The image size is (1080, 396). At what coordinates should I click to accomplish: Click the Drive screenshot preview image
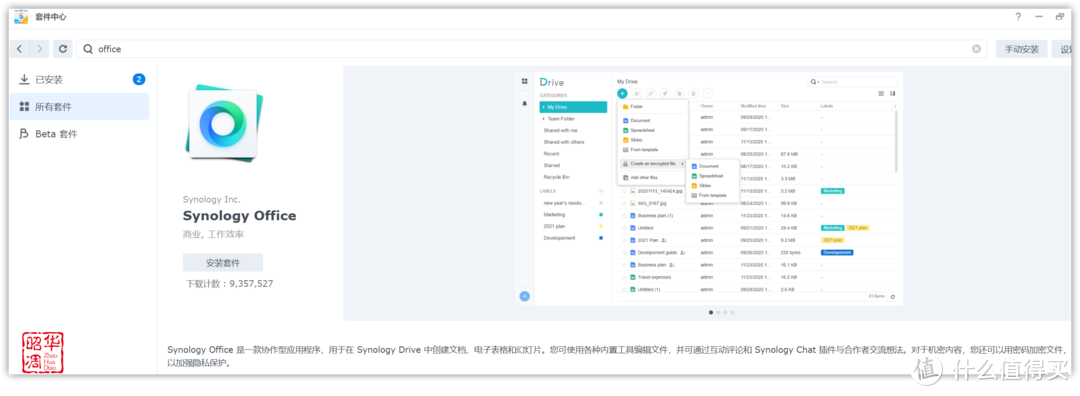[709, 189]
